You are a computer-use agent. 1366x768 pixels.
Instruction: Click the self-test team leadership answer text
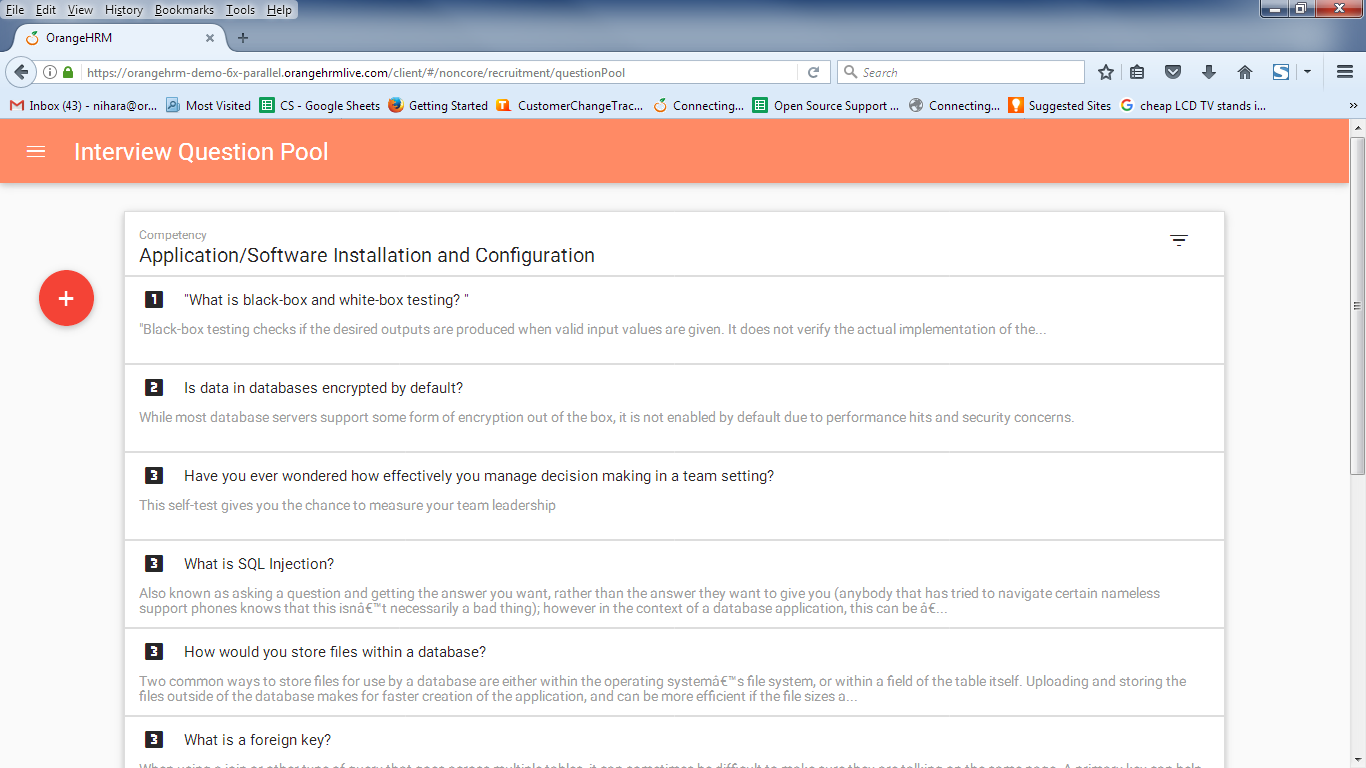point(347,505)
